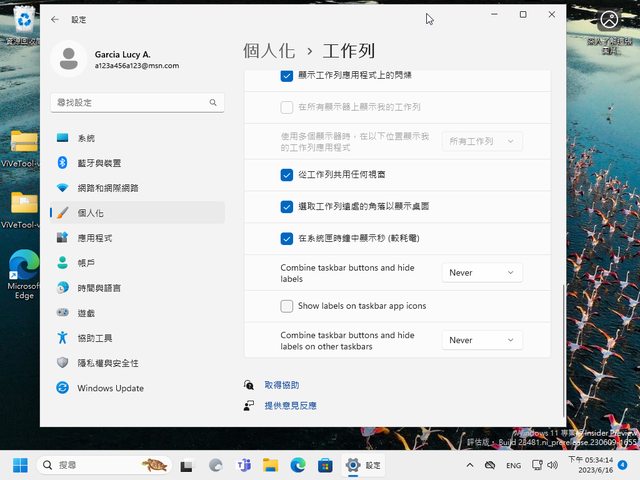Screen dimensions: 640x480
Task: Open Combine buttons on other taskbars dropdown
Action: click(482, 340)
